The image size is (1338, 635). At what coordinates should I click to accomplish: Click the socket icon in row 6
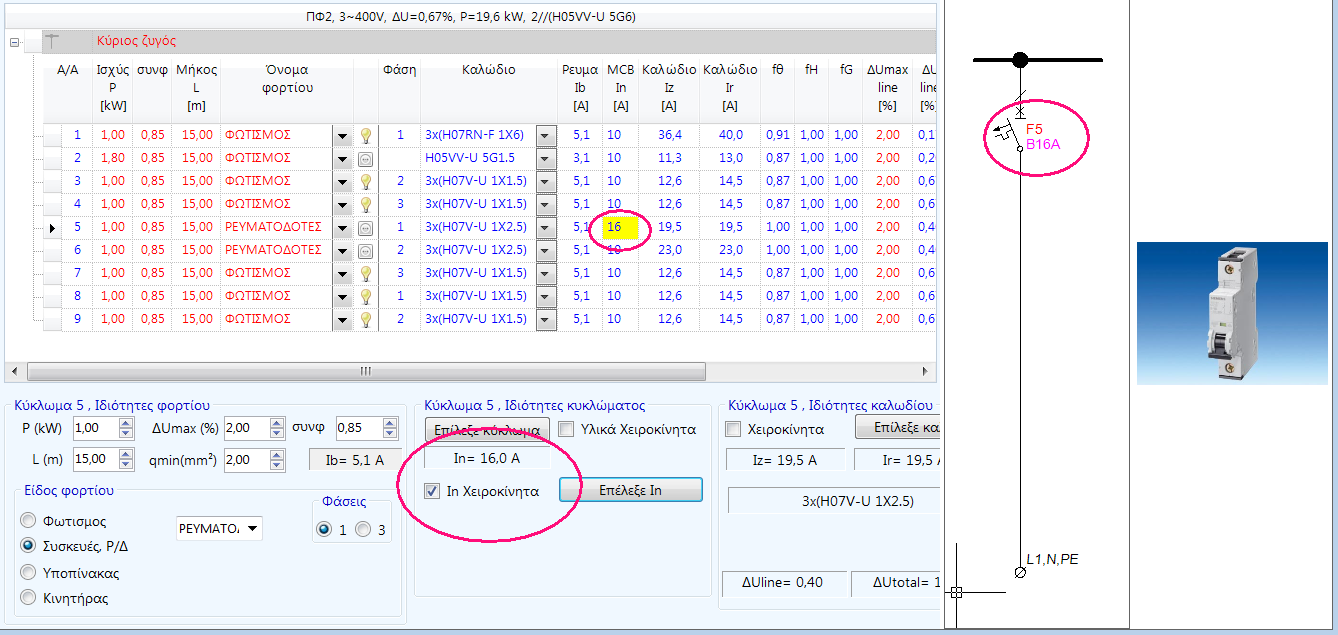point(366,250)
